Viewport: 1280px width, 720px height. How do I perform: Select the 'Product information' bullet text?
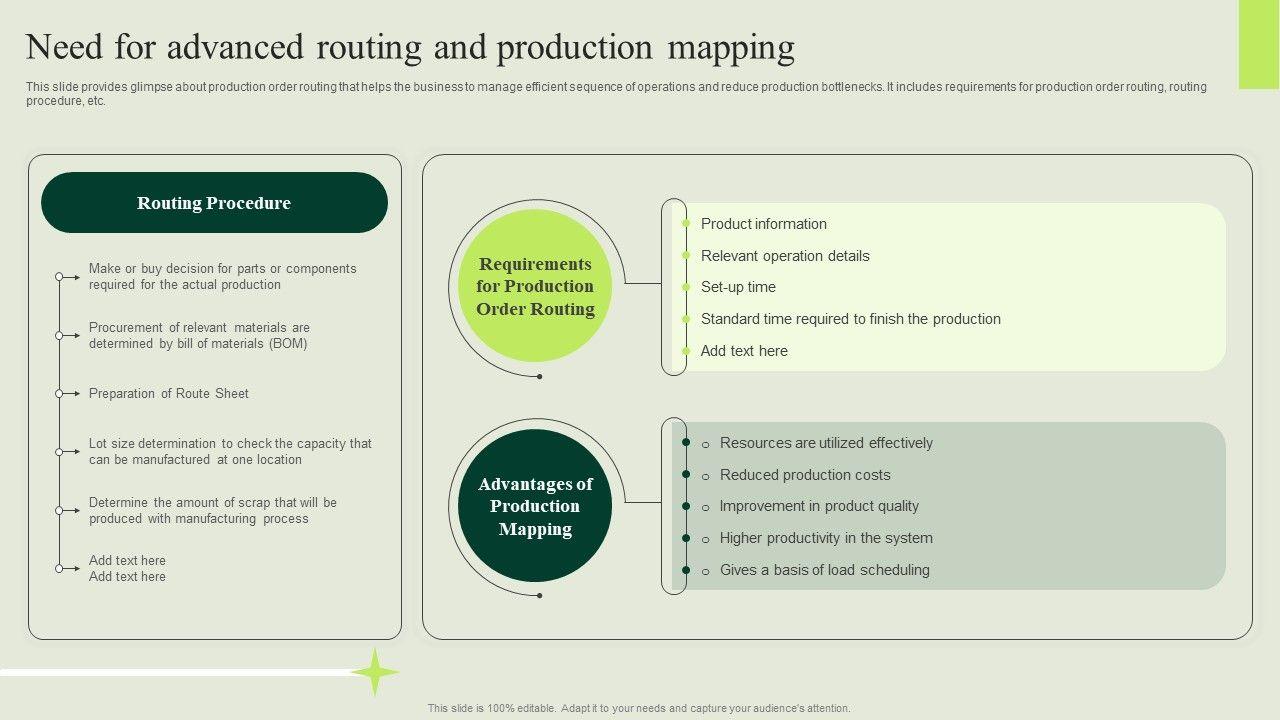tap(763, 224)
